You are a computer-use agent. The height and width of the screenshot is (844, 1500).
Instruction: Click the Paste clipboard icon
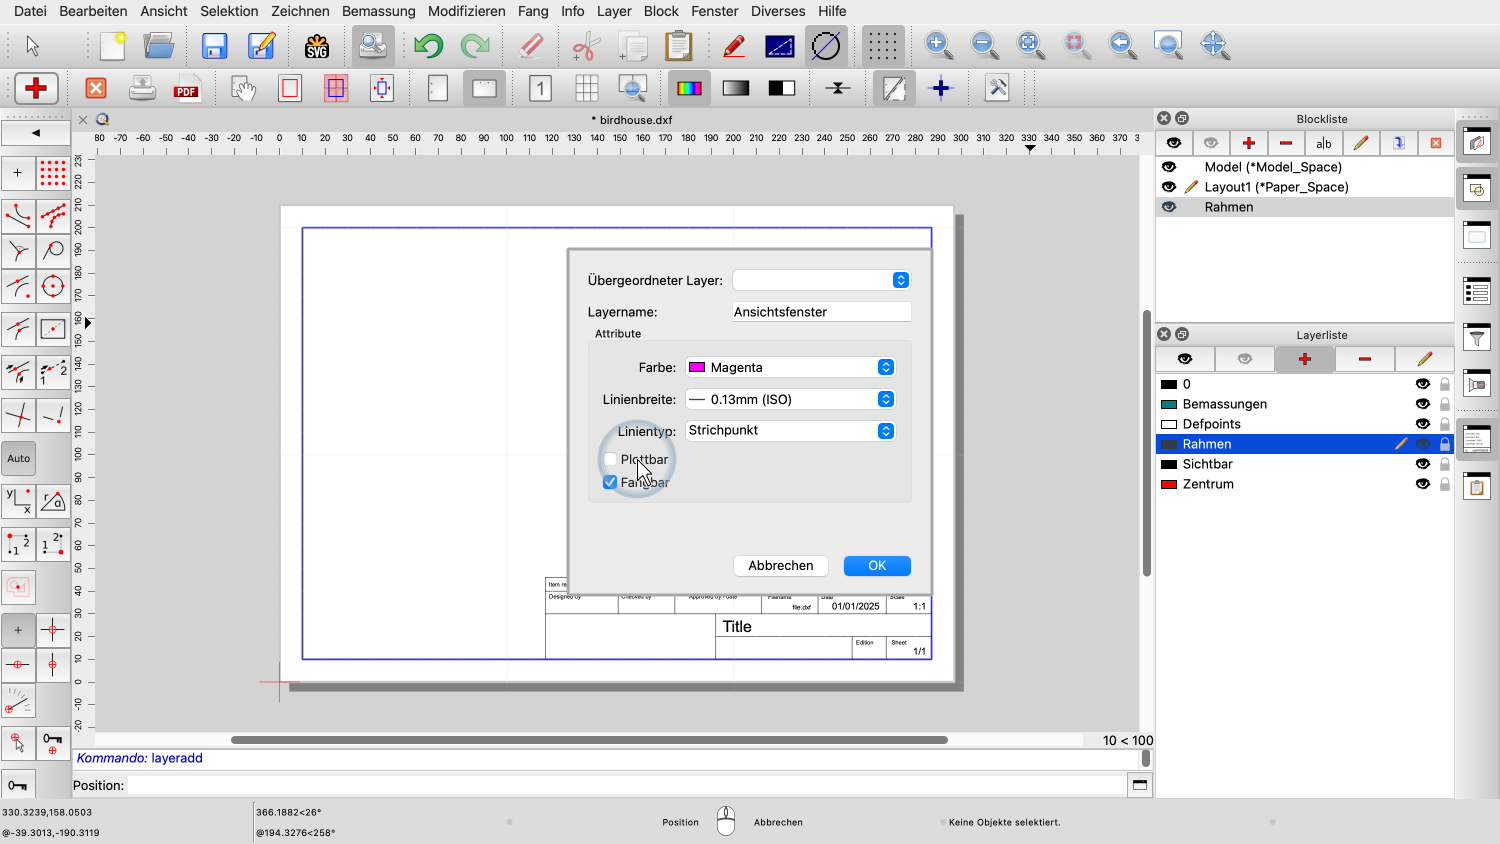pos(679,46)
